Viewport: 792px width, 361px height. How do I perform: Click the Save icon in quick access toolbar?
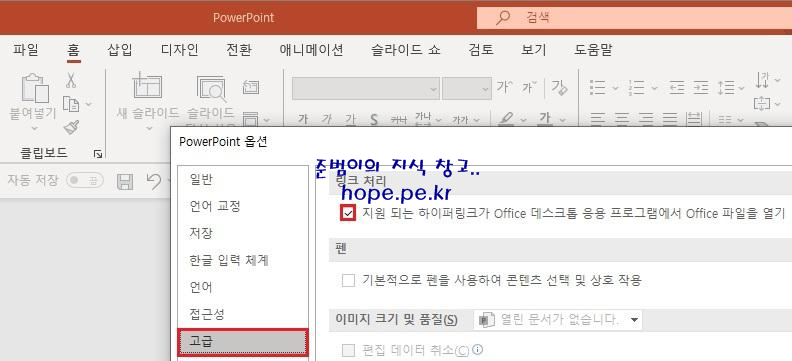point(125,181)
